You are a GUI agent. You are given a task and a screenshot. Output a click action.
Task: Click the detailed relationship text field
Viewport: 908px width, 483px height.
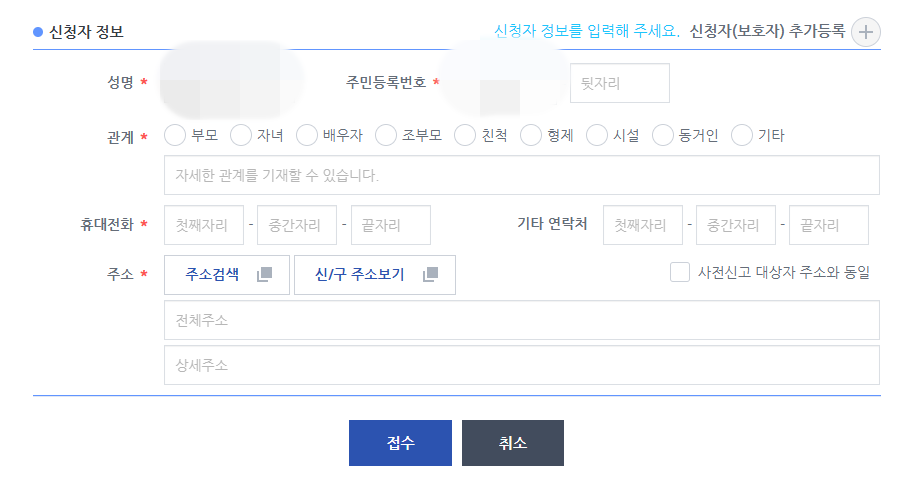coord(522,175)
